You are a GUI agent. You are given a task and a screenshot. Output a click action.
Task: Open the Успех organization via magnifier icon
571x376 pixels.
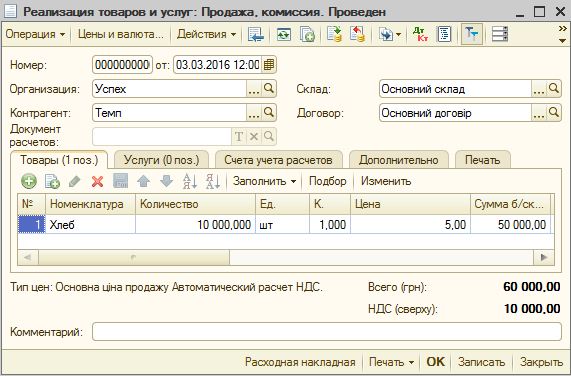tap(269, 89)
